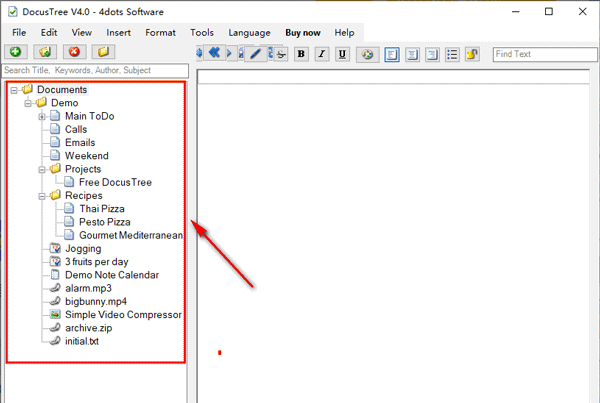The height and width of the screenshot is (403, 600).
Task: Open the Format menu
Action: click(160, 33)
